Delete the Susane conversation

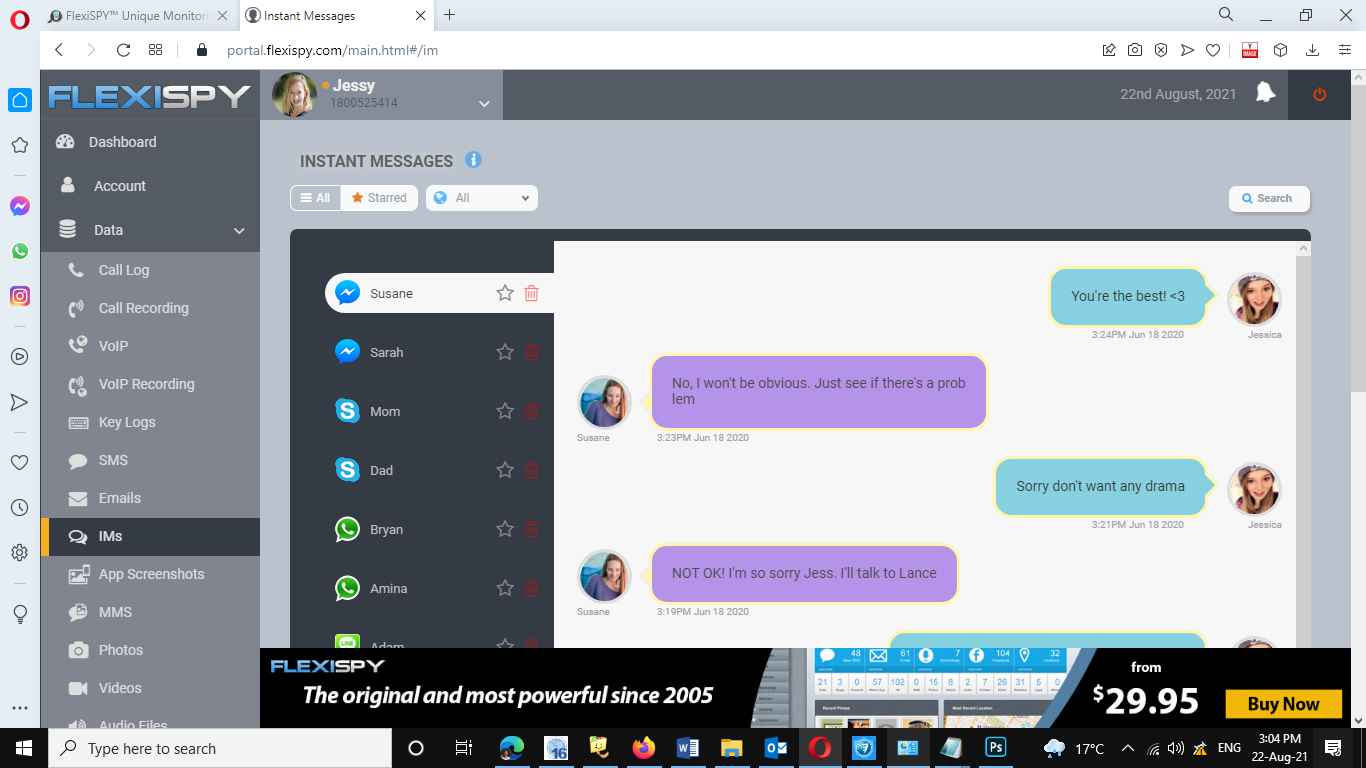532,293
